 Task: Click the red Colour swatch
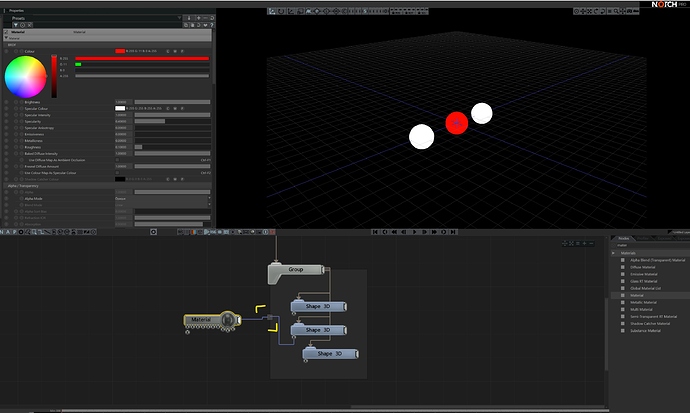click(120, 51)
